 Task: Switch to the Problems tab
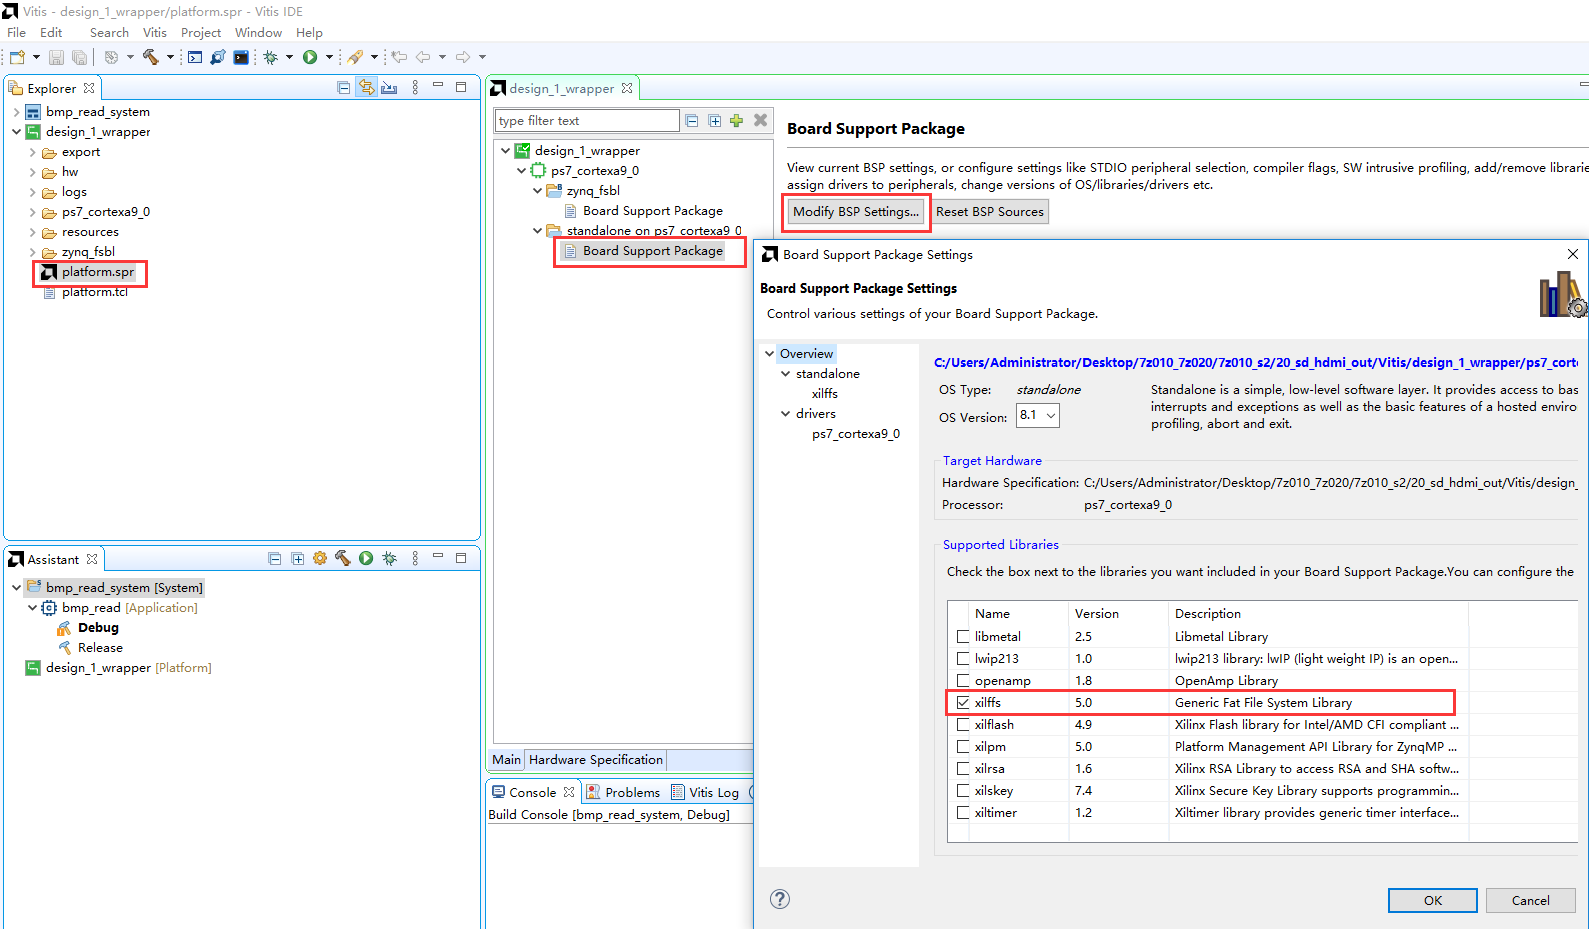pos(623,792)
